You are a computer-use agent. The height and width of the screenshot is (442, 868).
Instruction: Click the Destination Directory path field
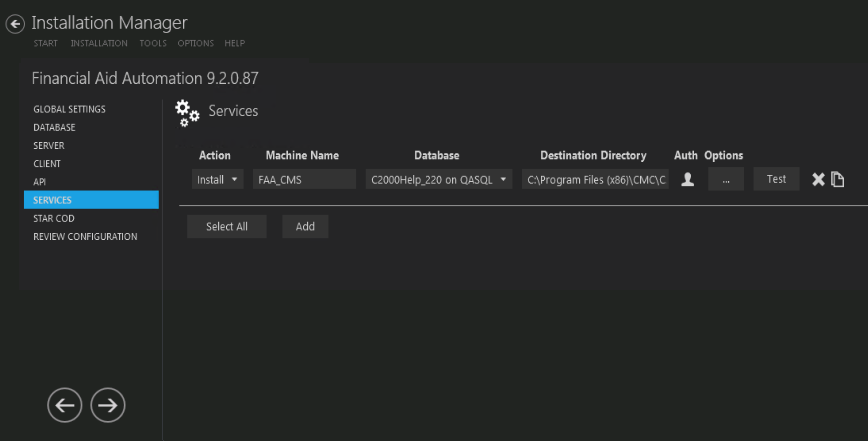click(595, 179)
